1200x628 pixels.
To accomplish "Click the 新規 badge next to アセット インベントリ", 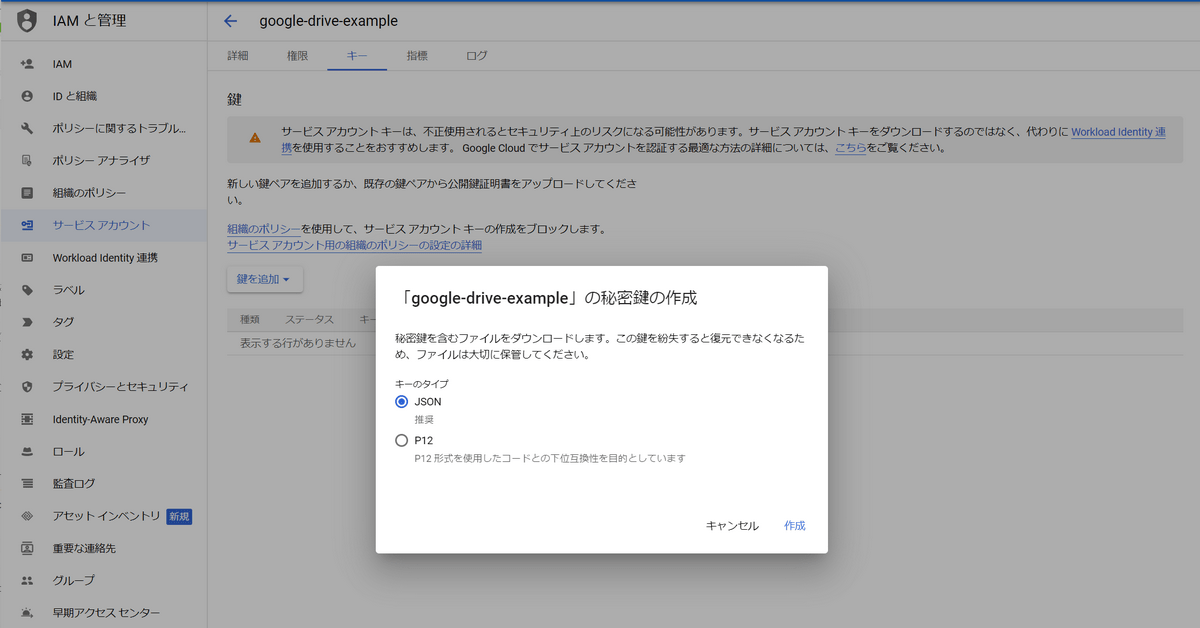I will coord(179,516).
